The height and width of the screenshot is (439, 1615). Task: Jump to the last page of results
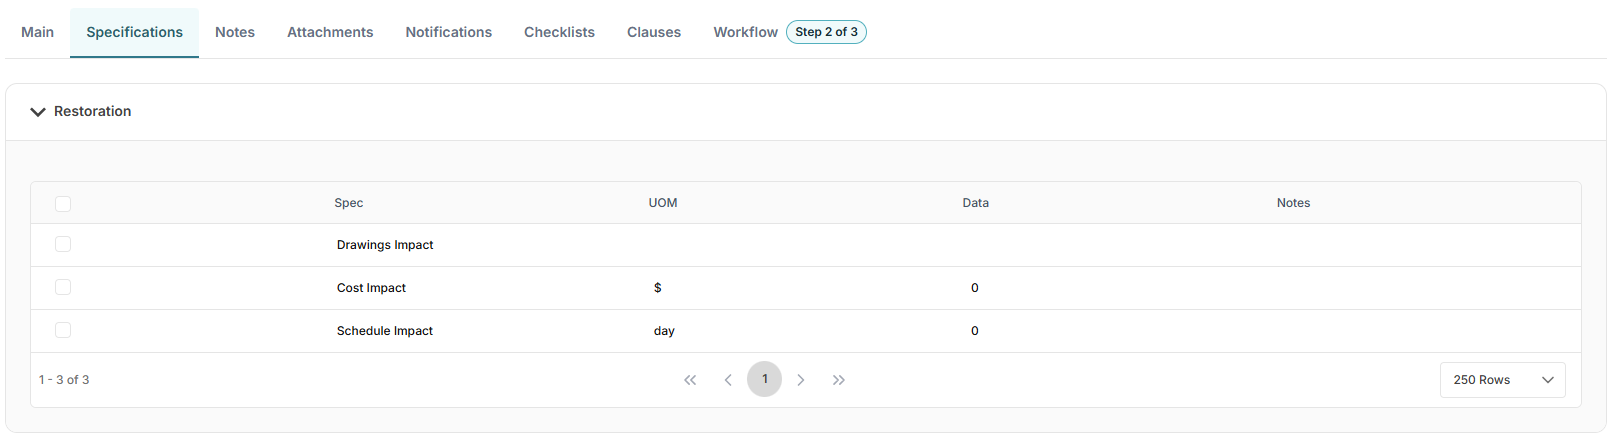(839, 380)
